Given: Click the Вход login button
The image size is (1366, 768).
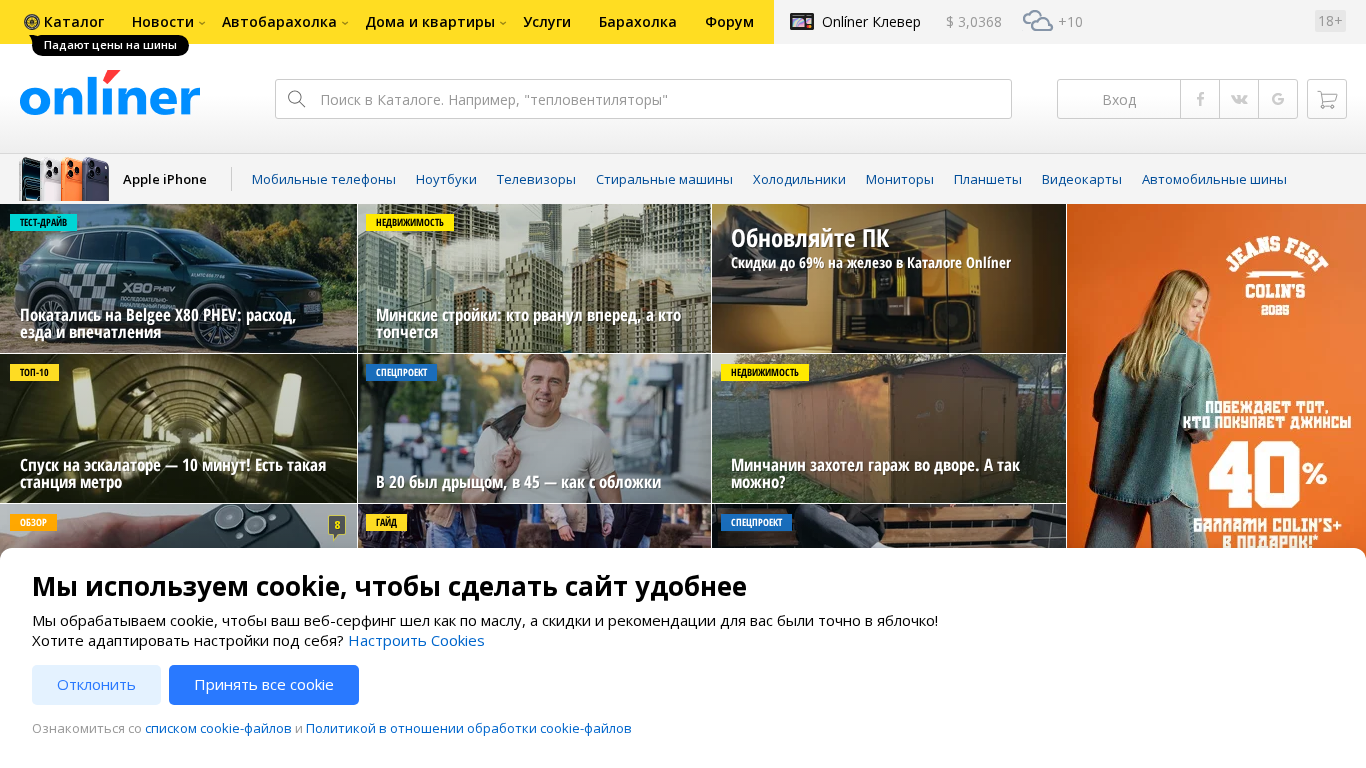Looking at the screenshot, I should point(1119,99).
